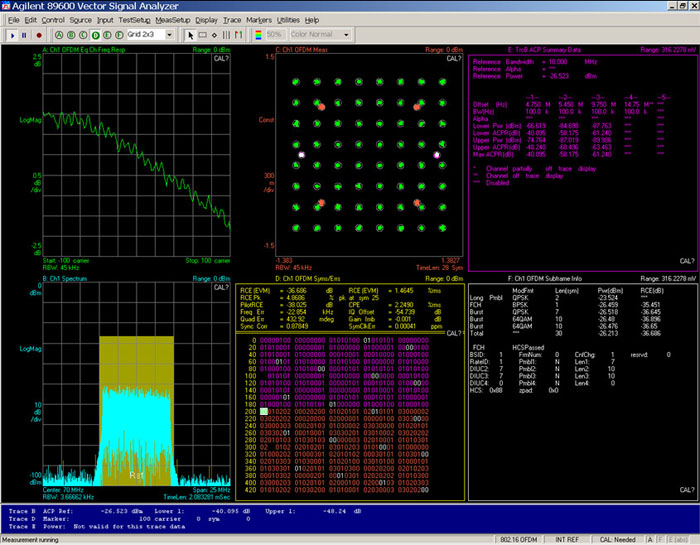The width and height of the screenshot is (700, 545).
Task: Select trace E toolbar button
Action: 107,35
